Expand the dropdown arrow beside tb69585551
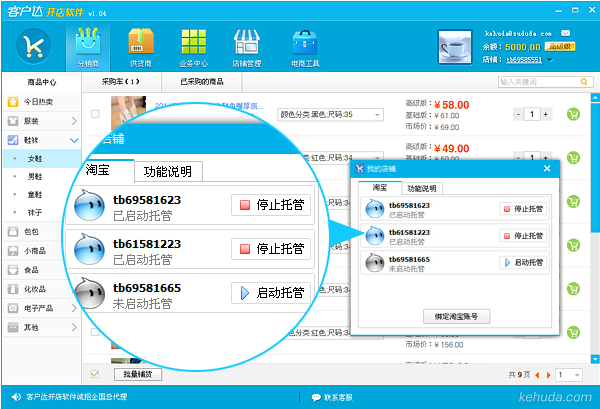 click(x=550, y=60)
